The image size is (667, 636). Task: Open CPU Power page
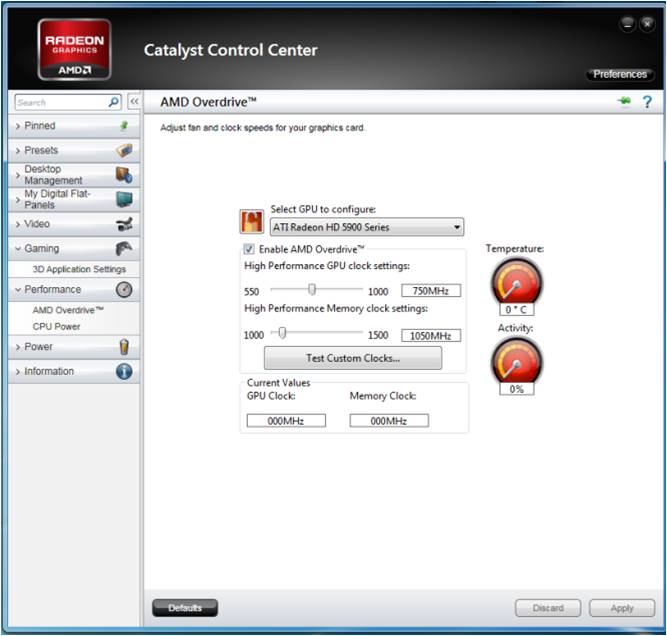point(56,326)
